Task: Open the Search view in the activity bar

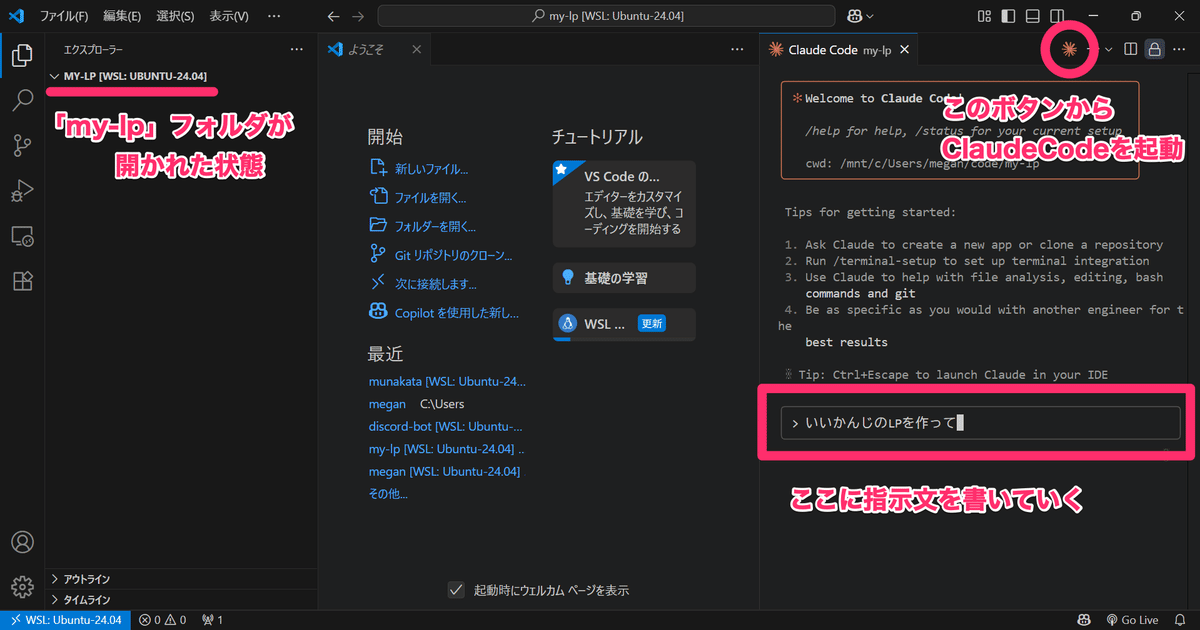Action: (22, 100)
